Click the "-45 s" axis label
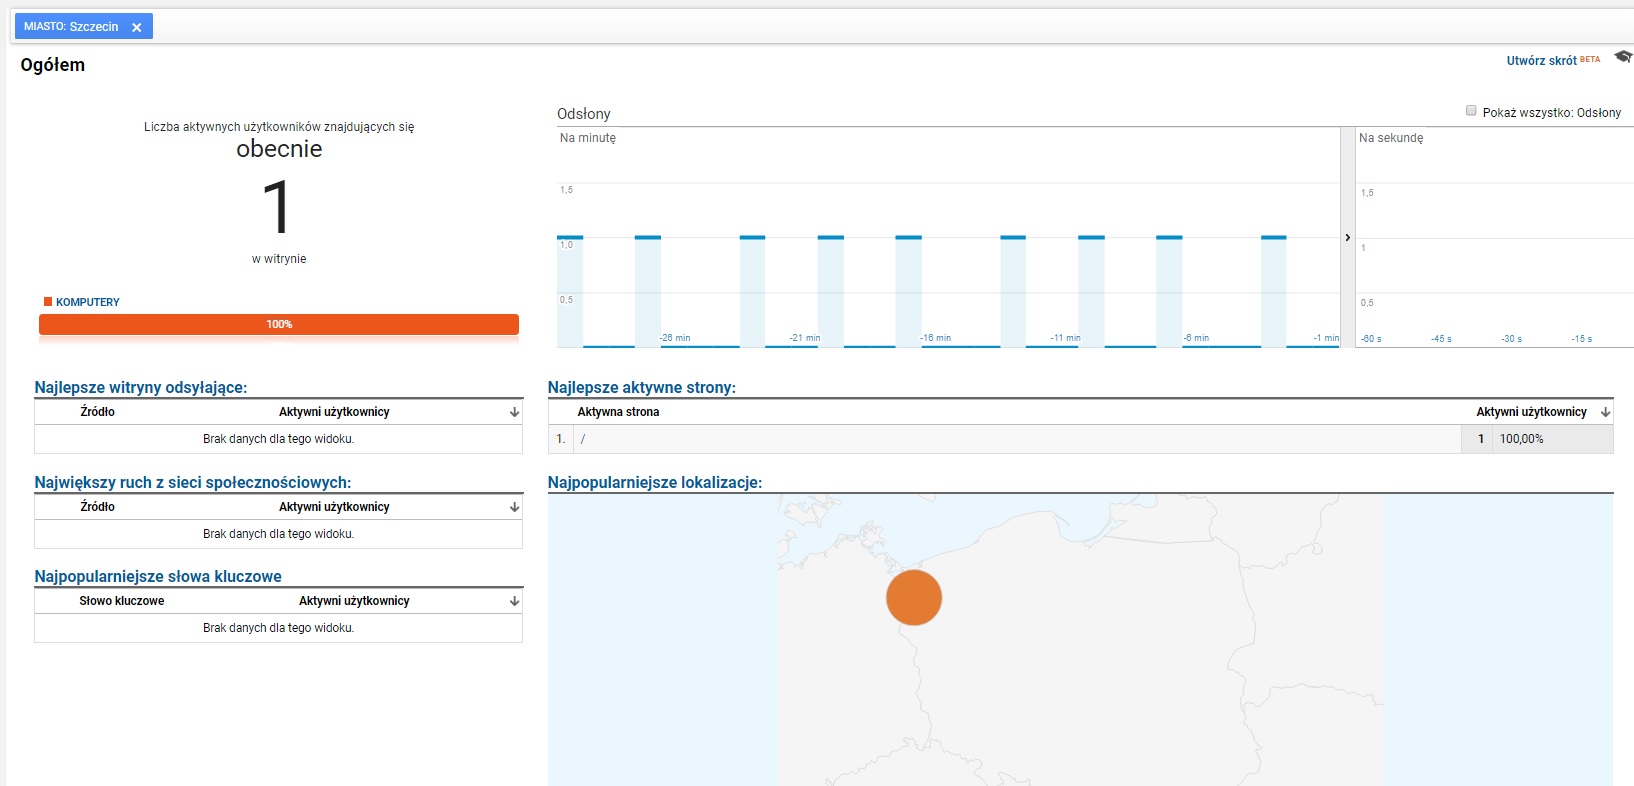This screenshot has width=1634, height=786. pyautogui.click(x=1441, y=339)
